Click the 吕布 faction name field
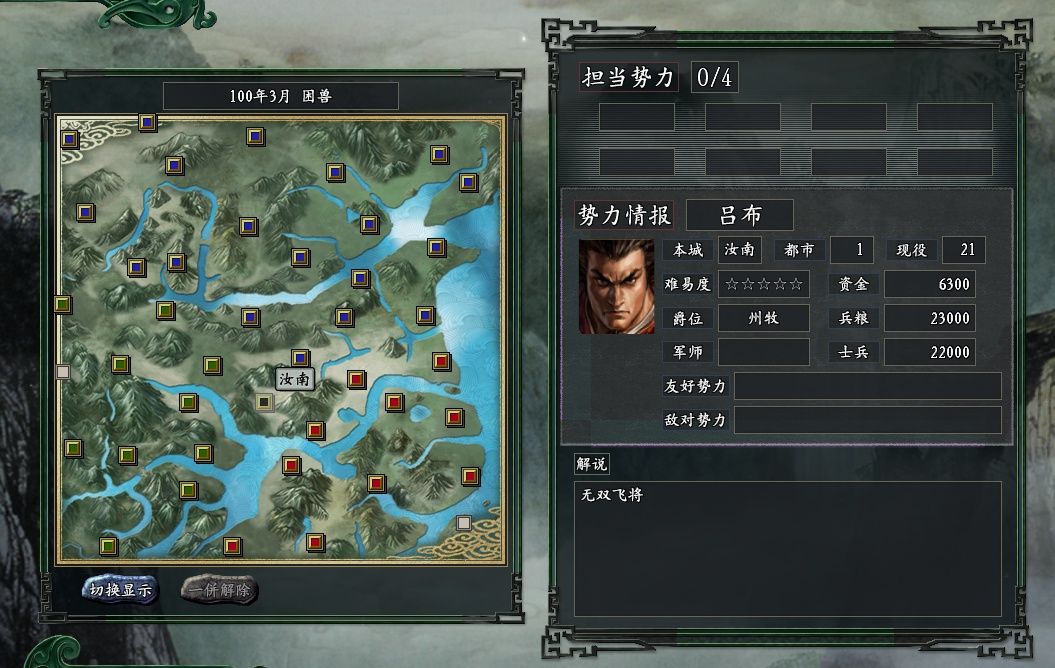Viewport: 1055px width, 668px height. (739, 215)
